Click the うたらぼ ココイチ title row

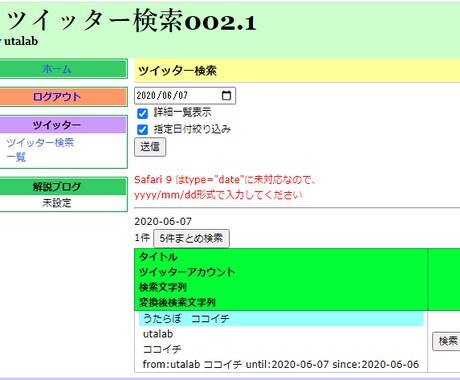[x=281, y=319]
